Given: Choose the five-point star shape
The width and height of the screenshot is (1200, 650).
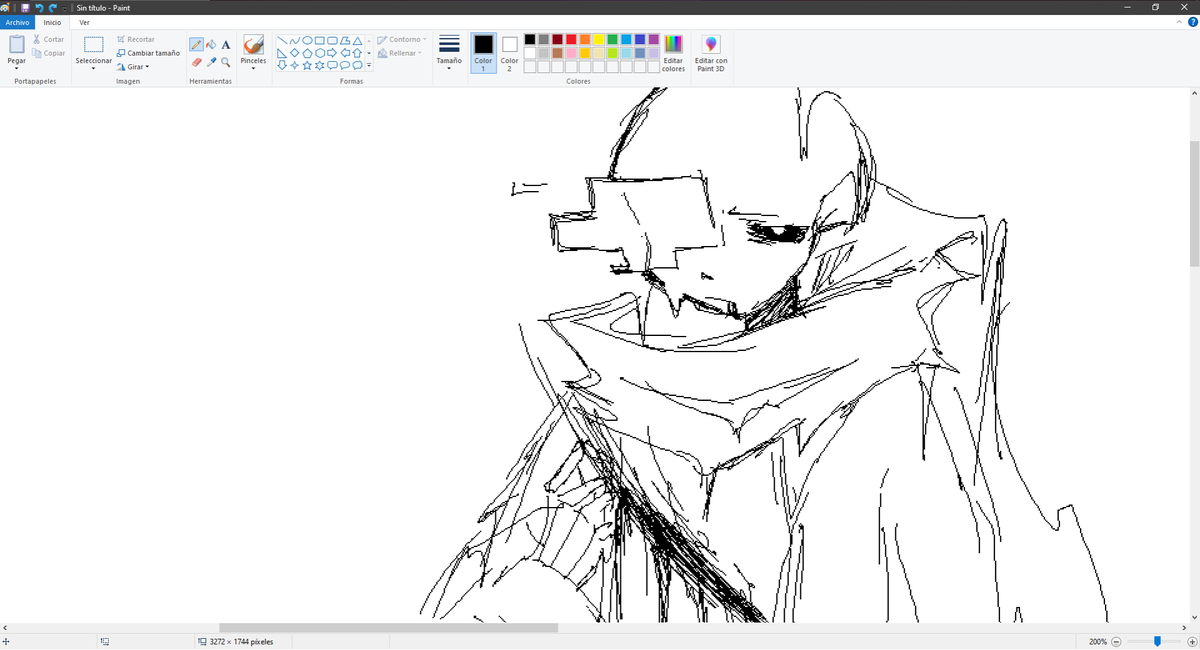Looking at the screenshot, I should (x=307, y=66).
